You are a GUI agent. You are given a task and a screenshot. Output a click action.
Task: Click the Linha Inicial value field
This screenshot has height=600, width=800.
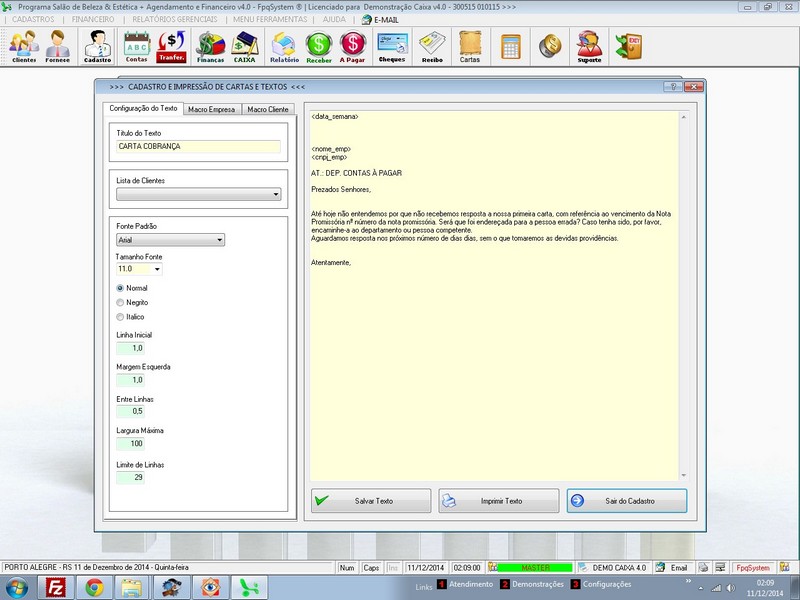coord(130,348)
